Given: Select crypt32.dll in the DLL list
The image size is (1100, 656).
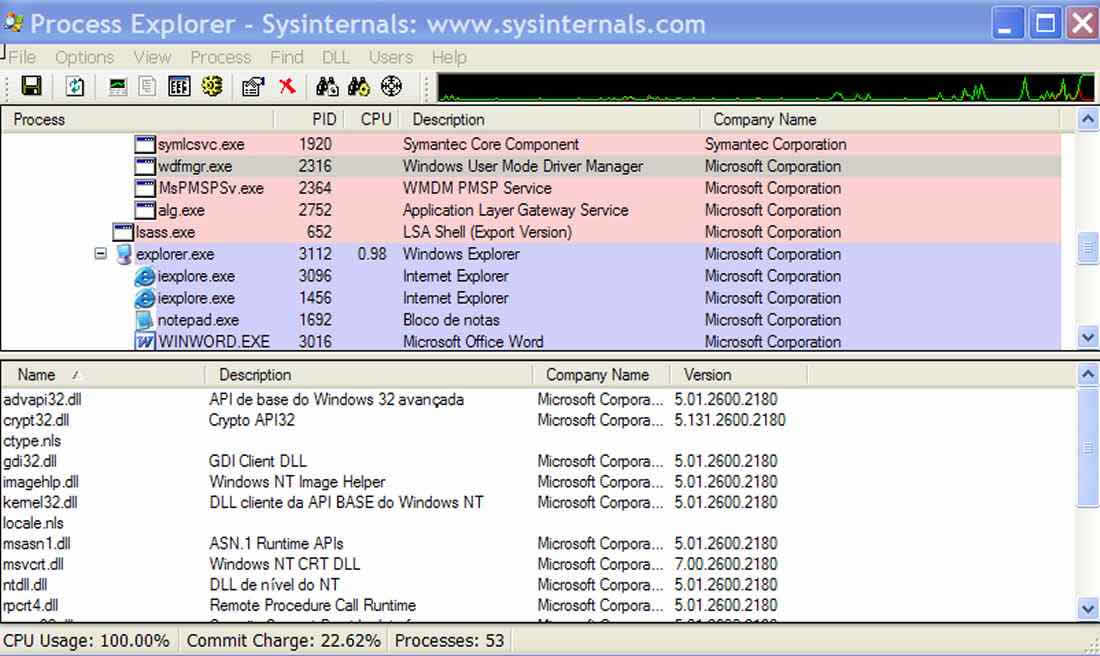Looking at the screenshot, I should (x=36, y=420).
